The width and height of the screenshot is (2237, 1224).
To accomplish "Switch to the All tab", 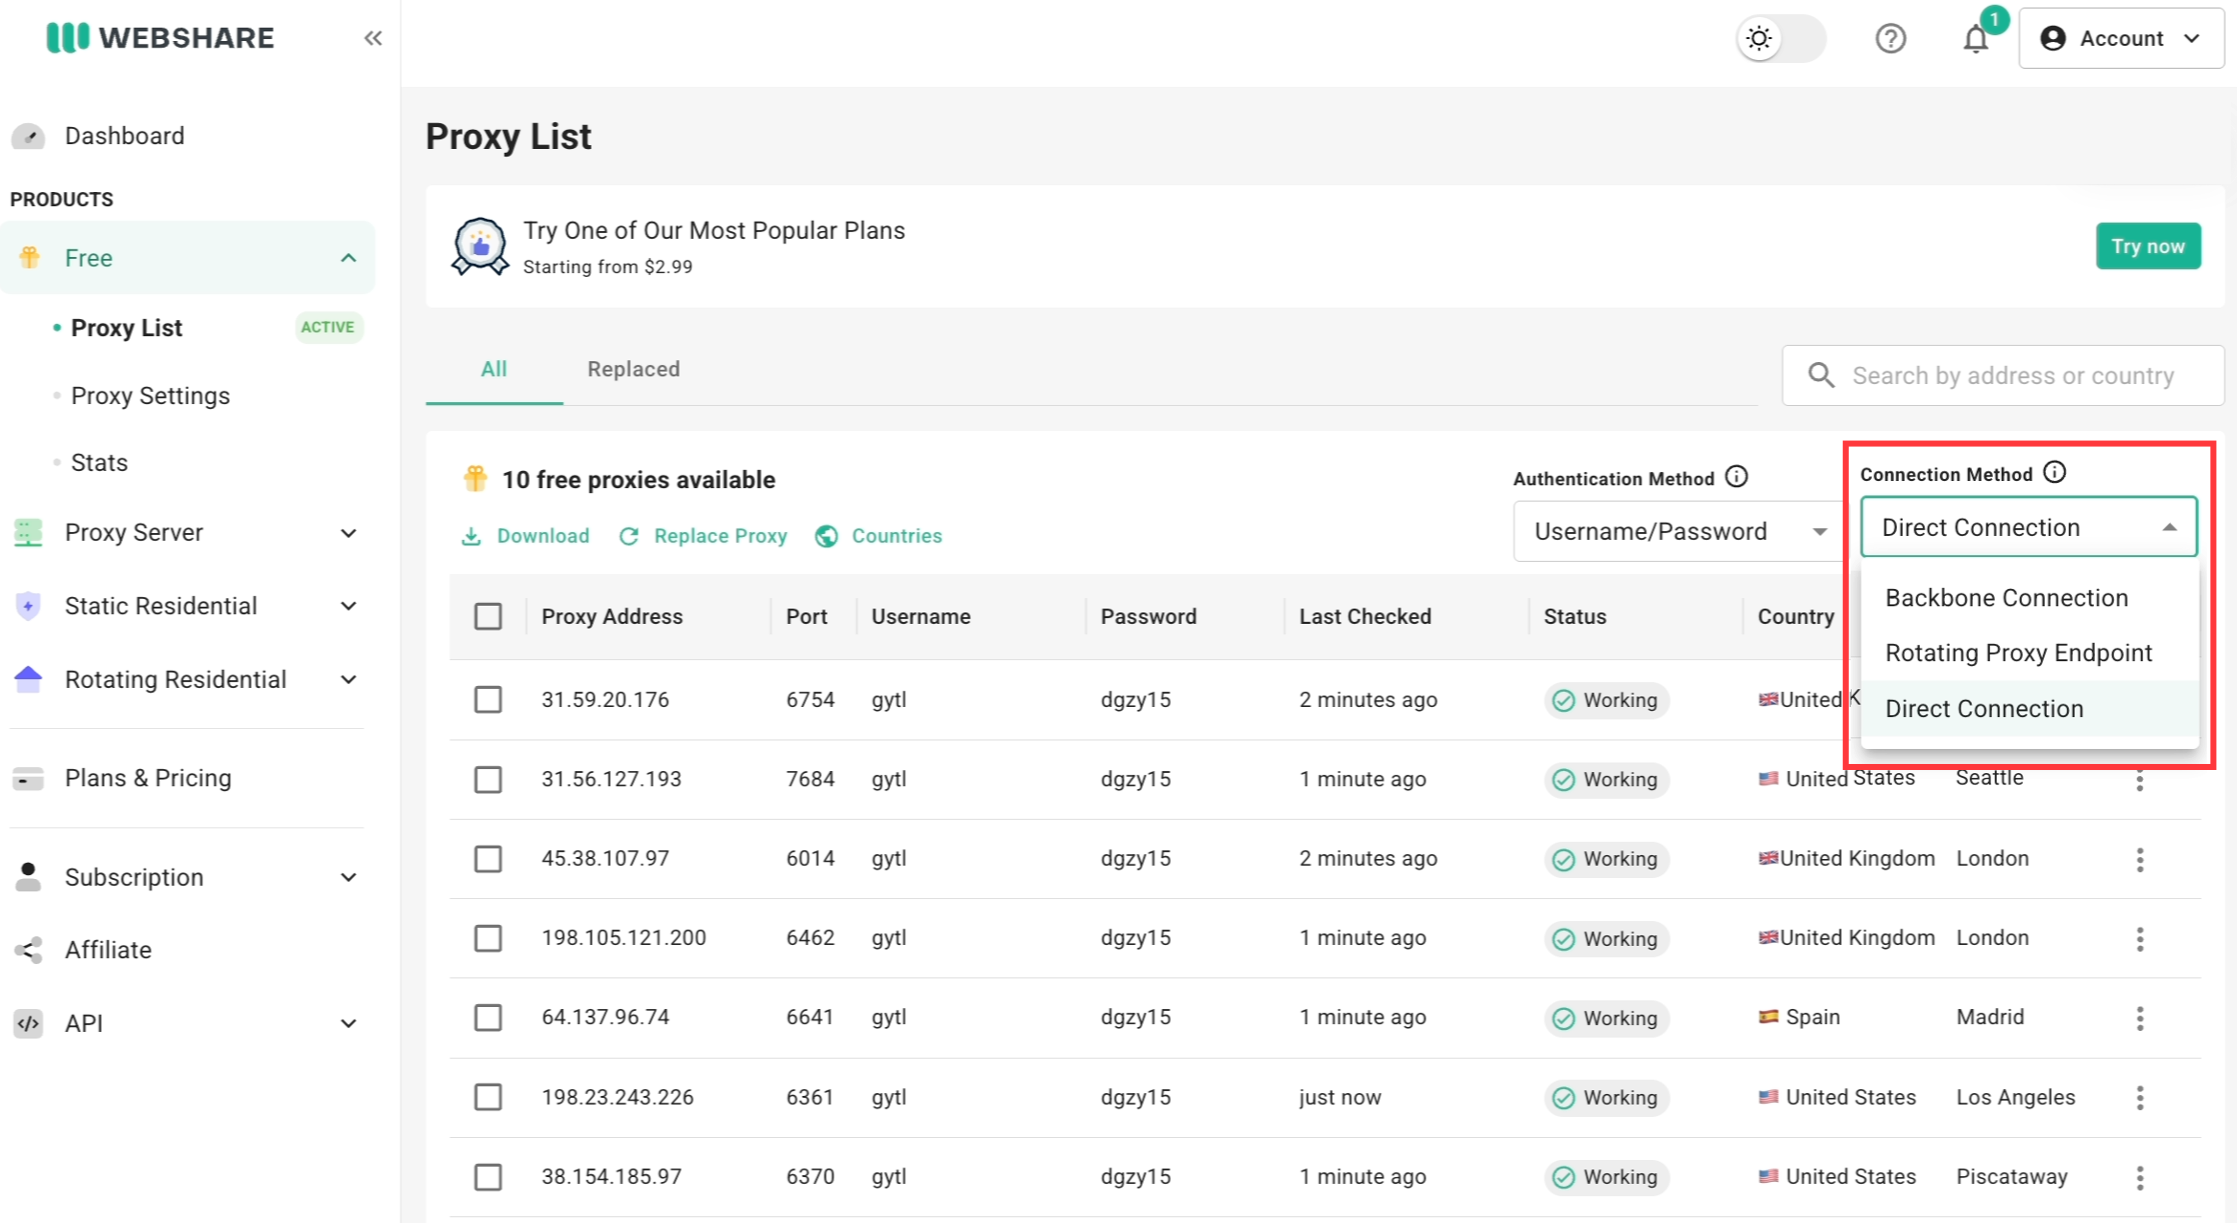I will click(494, 369).
